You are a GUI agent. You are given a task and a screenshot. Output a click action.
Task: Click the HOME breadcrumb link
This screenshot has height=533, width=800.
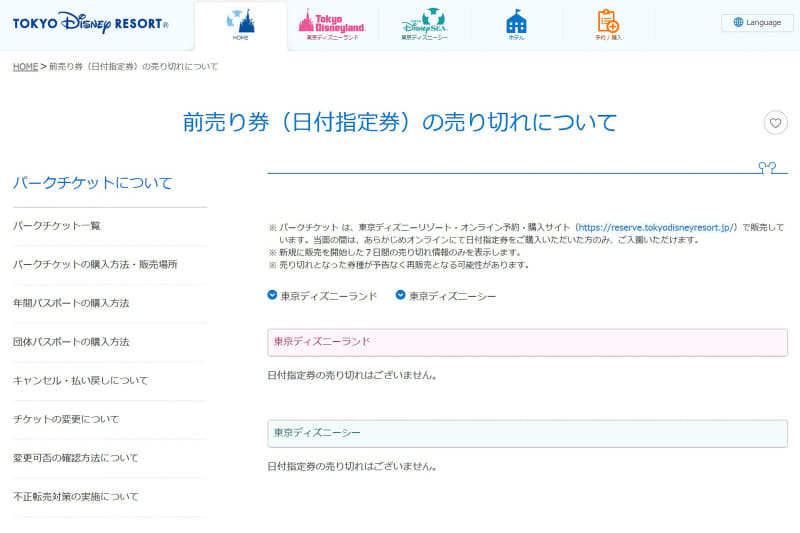coord(26,67)
